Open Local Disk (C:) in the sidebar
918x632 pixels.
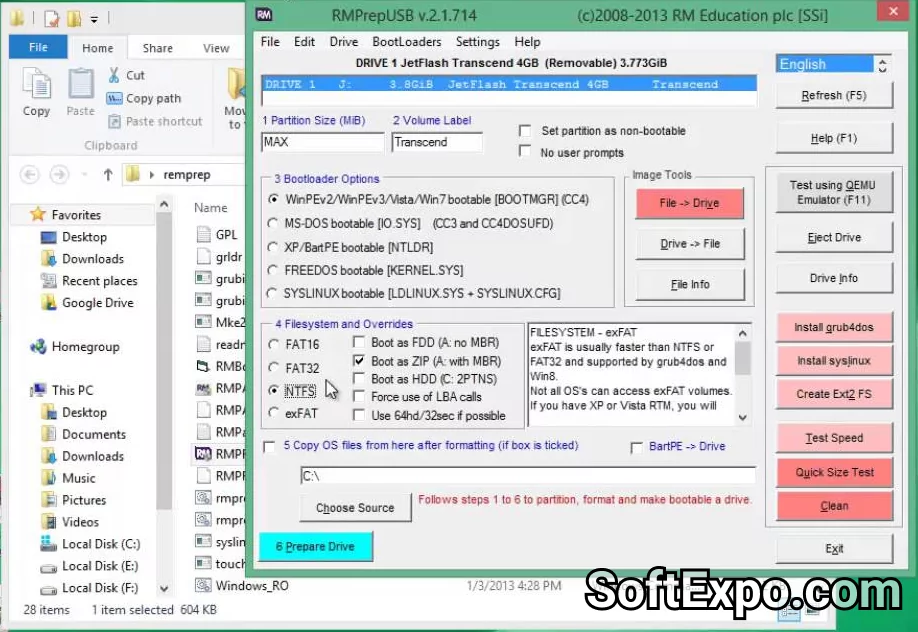click(48, 544)
